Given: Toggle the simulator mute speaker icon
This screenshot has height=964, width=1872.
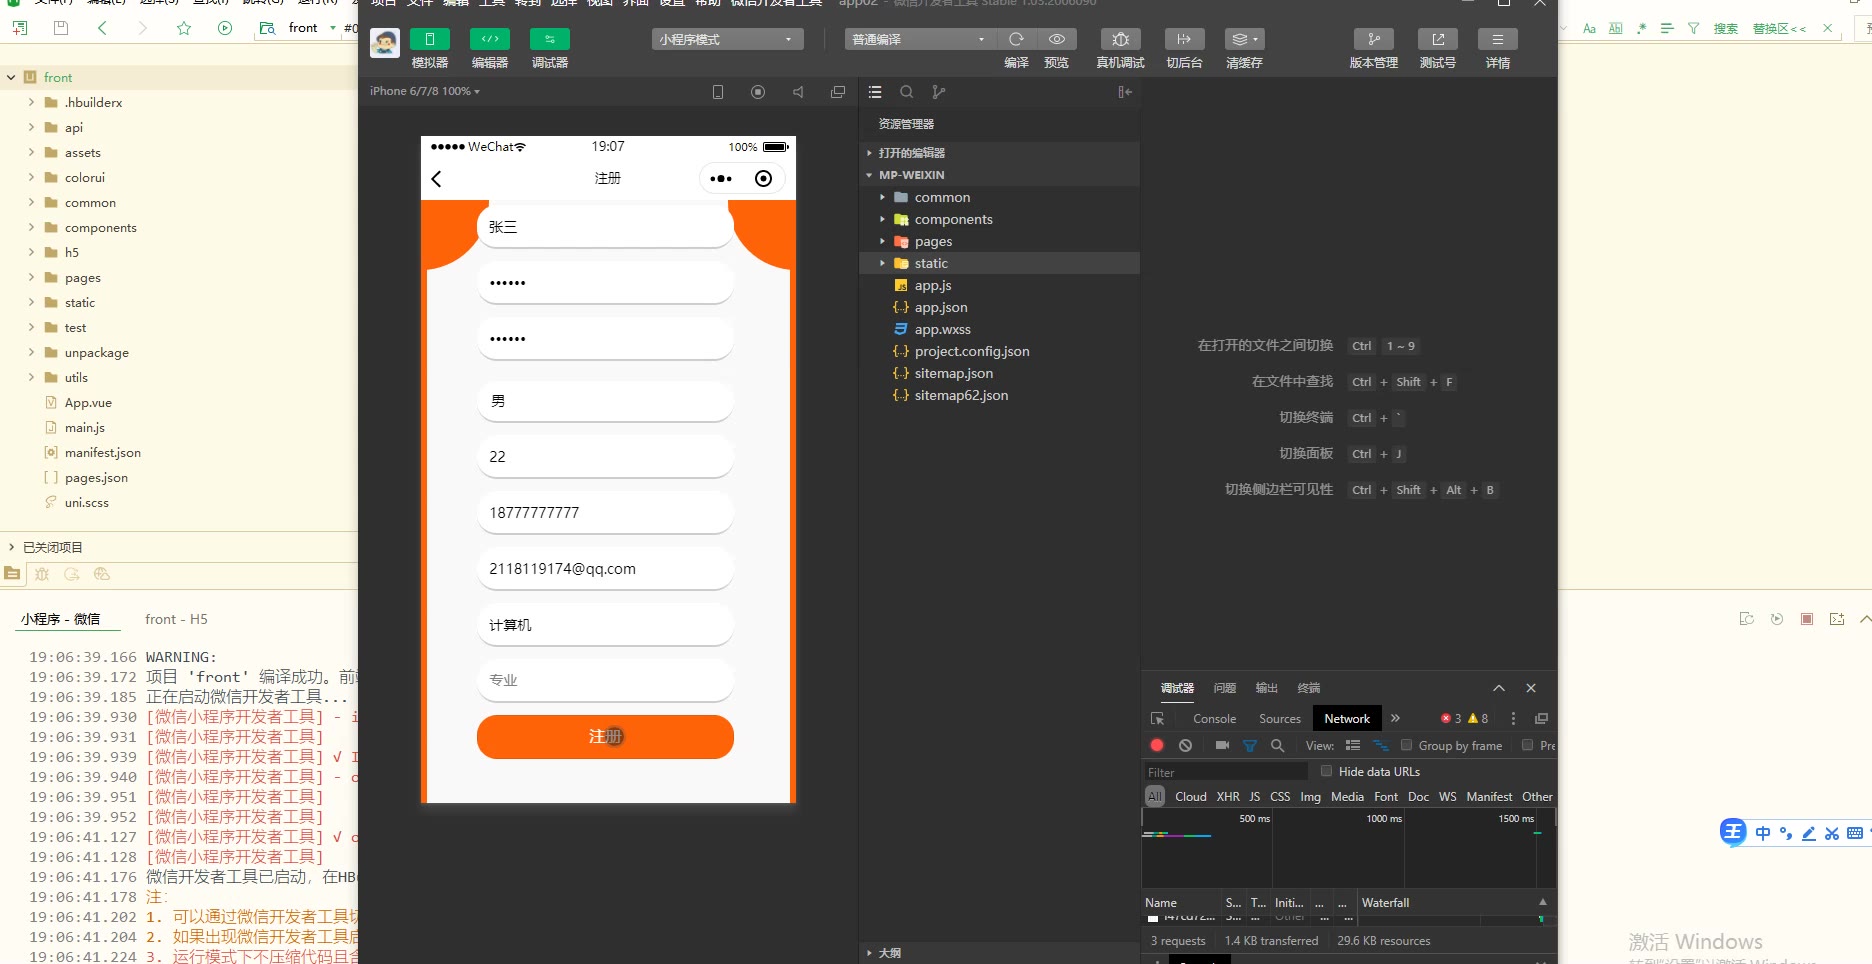Looking at the screenshot, I should [798, 92].
